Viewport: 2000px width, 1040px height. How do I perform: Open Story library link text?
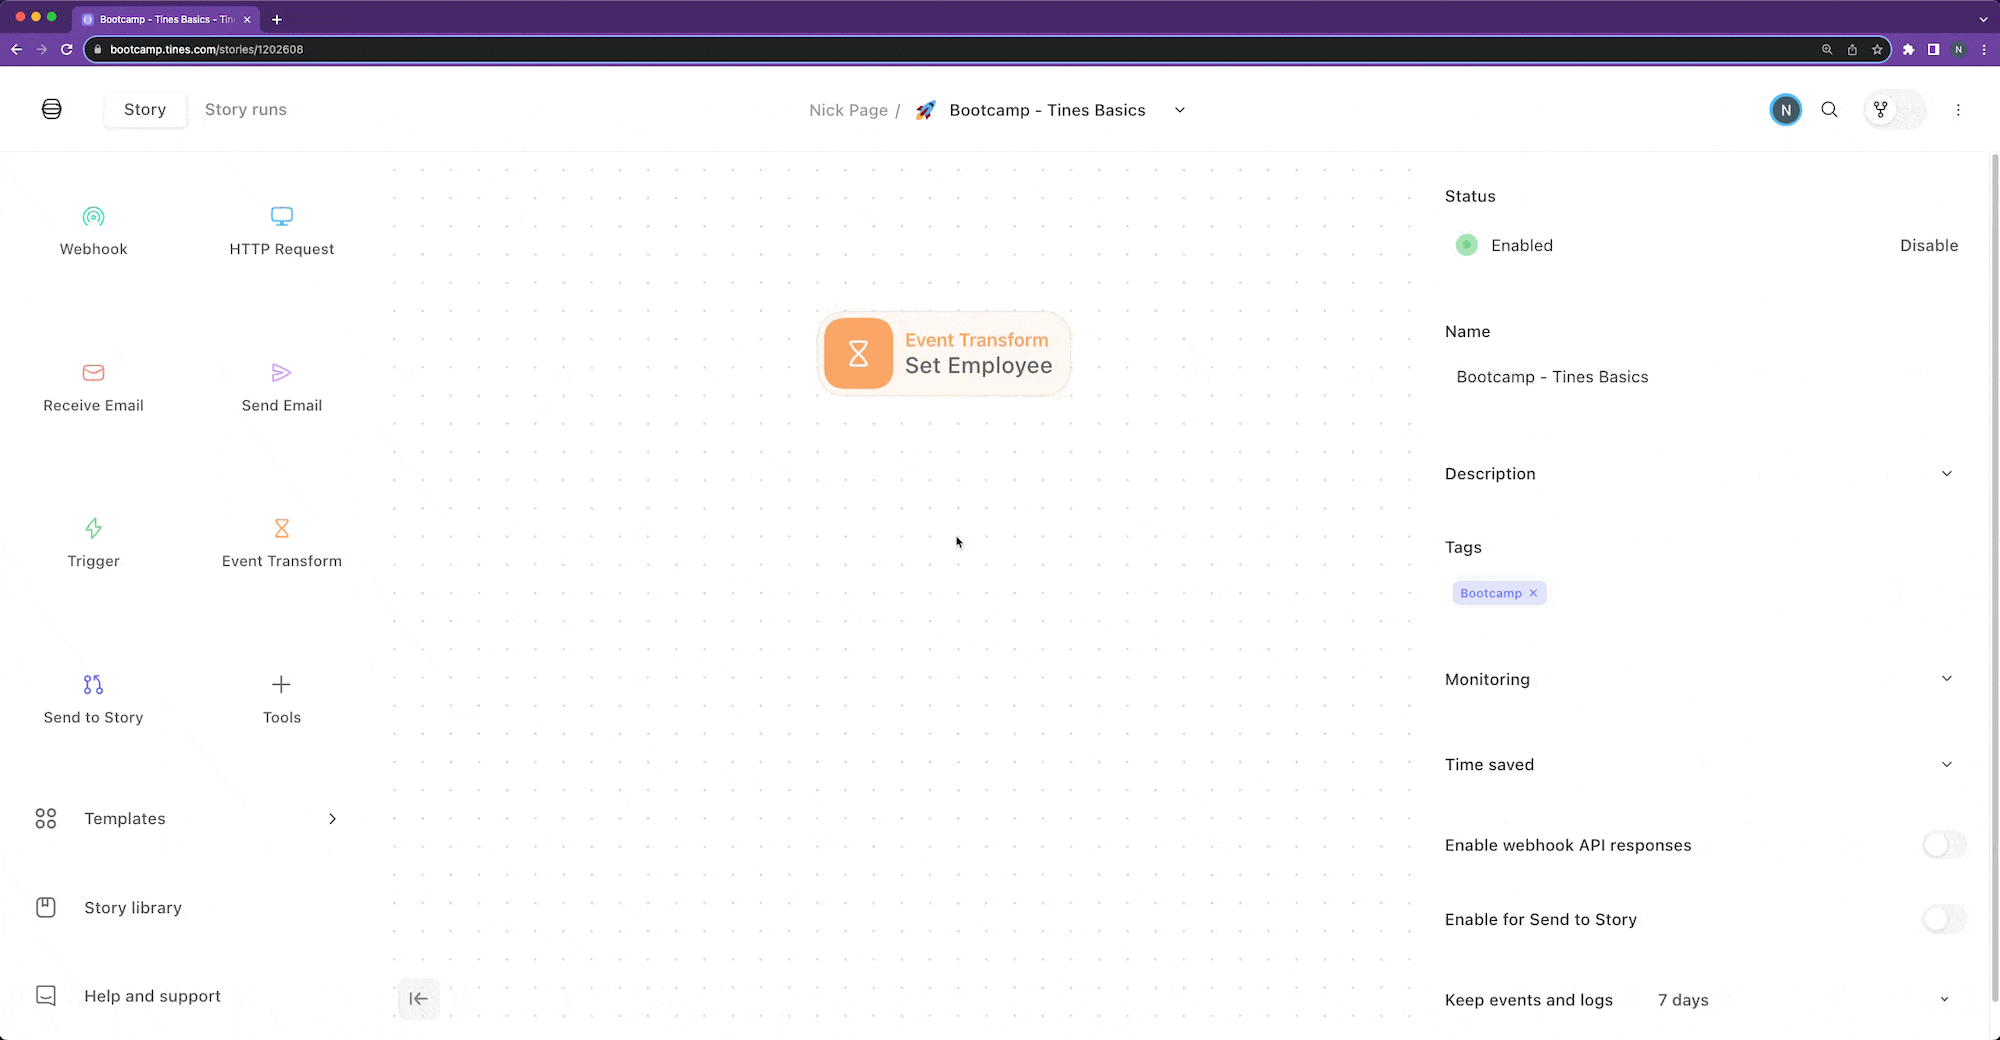pyautogui.click(x=133, y=908)
